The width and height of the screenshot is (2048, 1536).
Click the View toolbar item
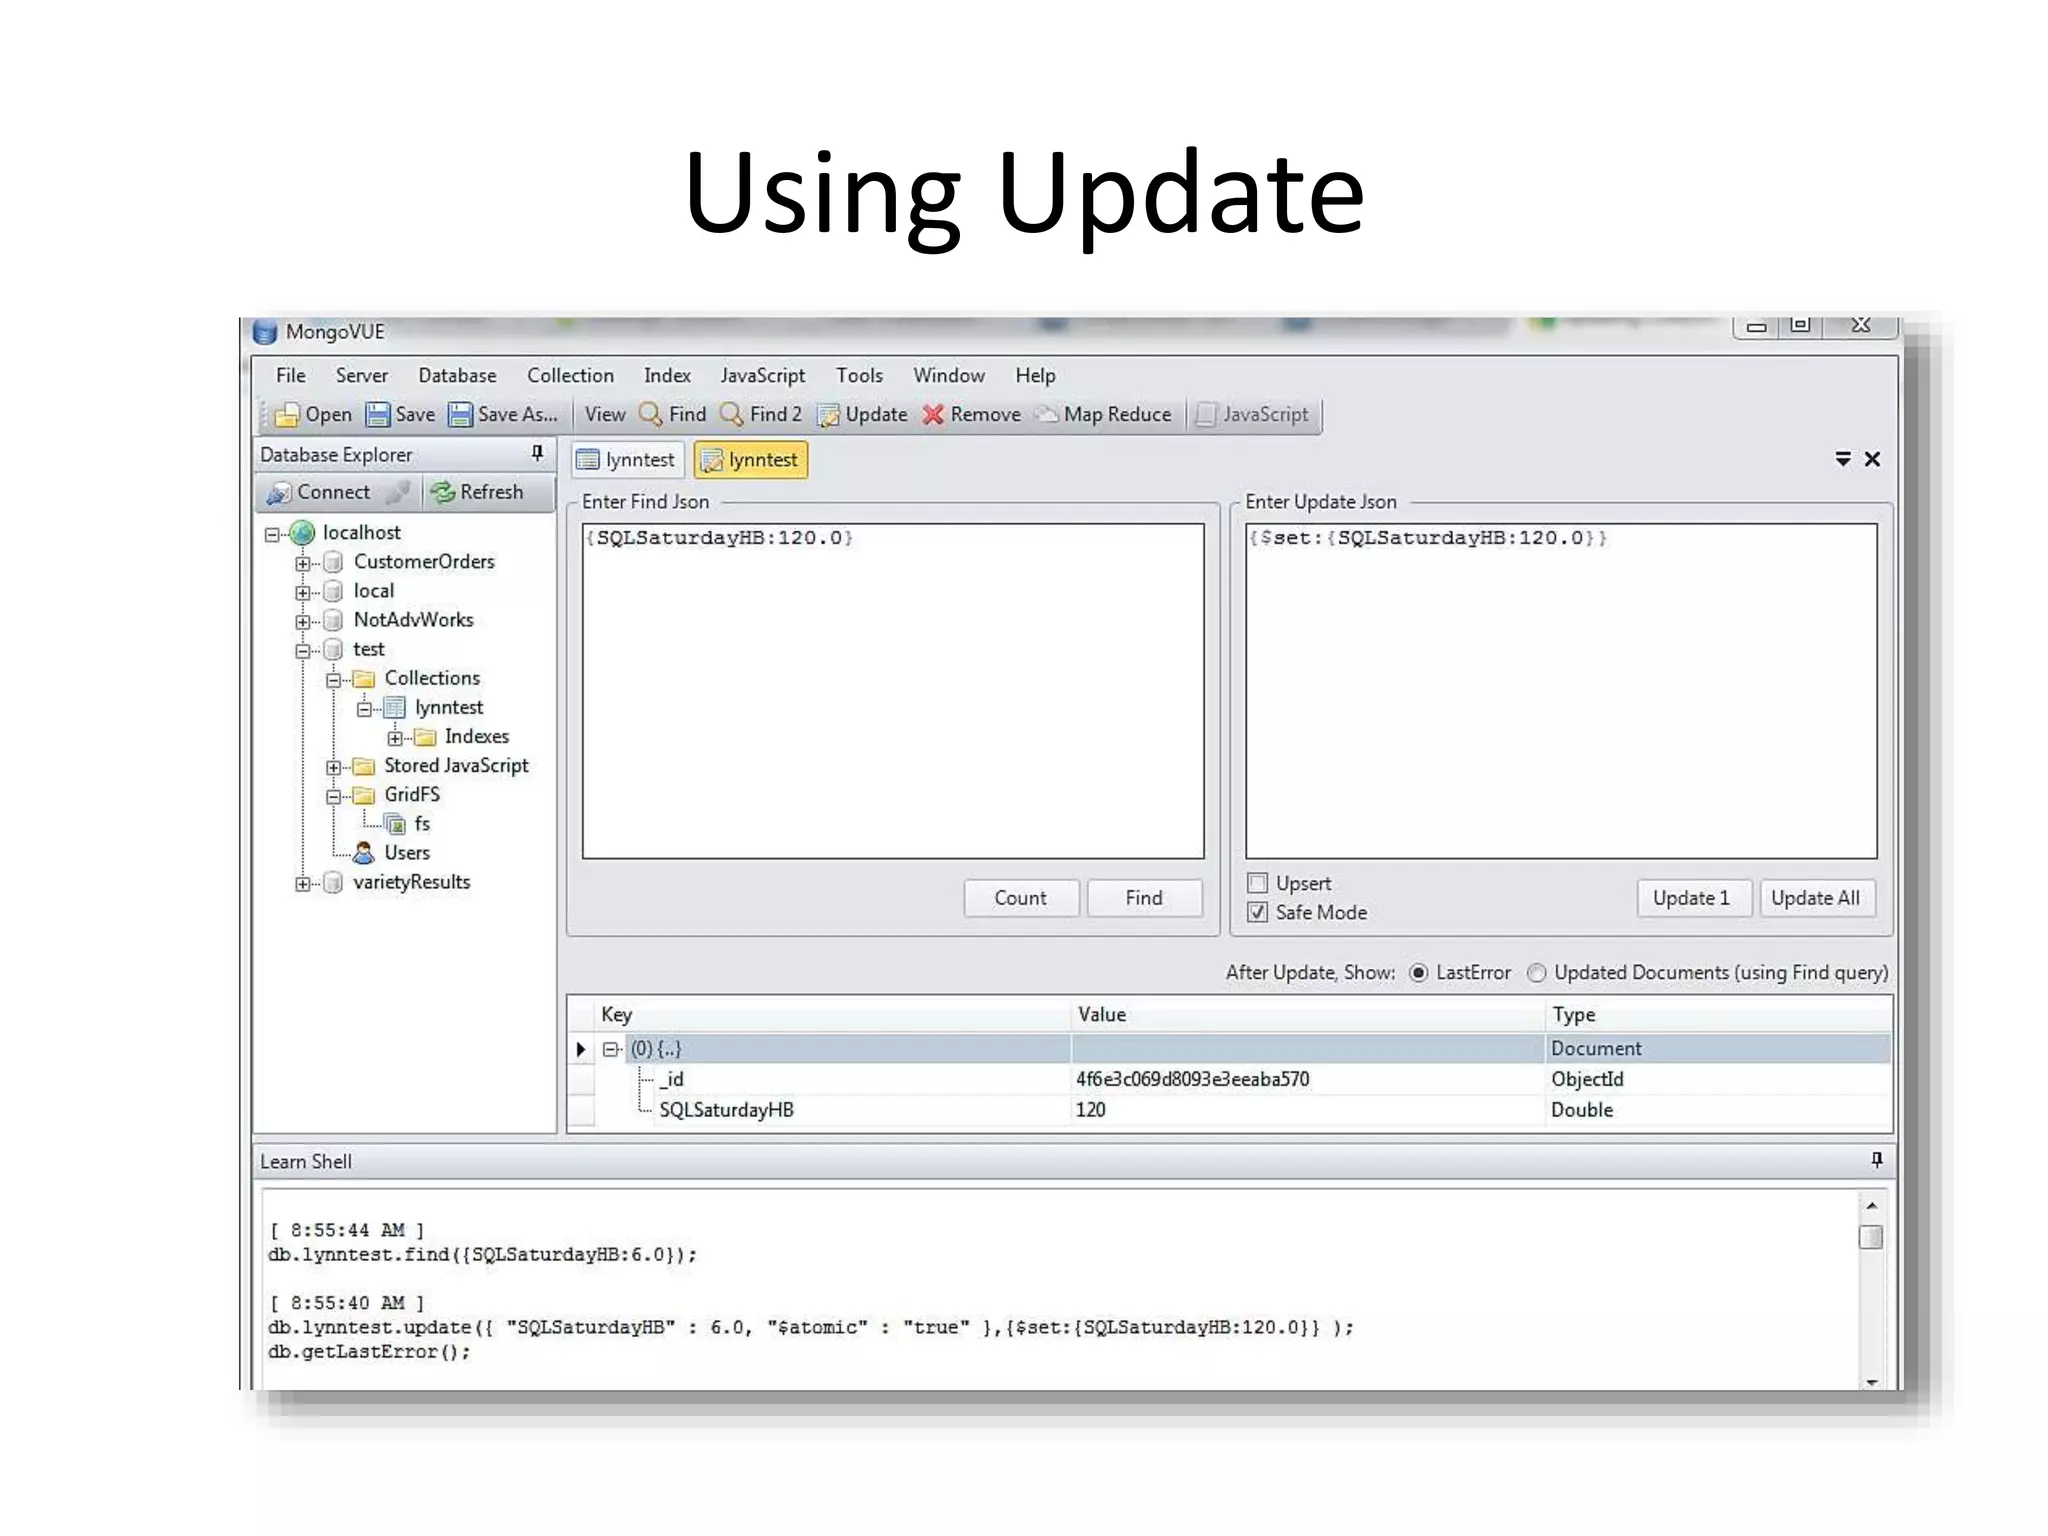pyautogui.click(x=605, y=414)
